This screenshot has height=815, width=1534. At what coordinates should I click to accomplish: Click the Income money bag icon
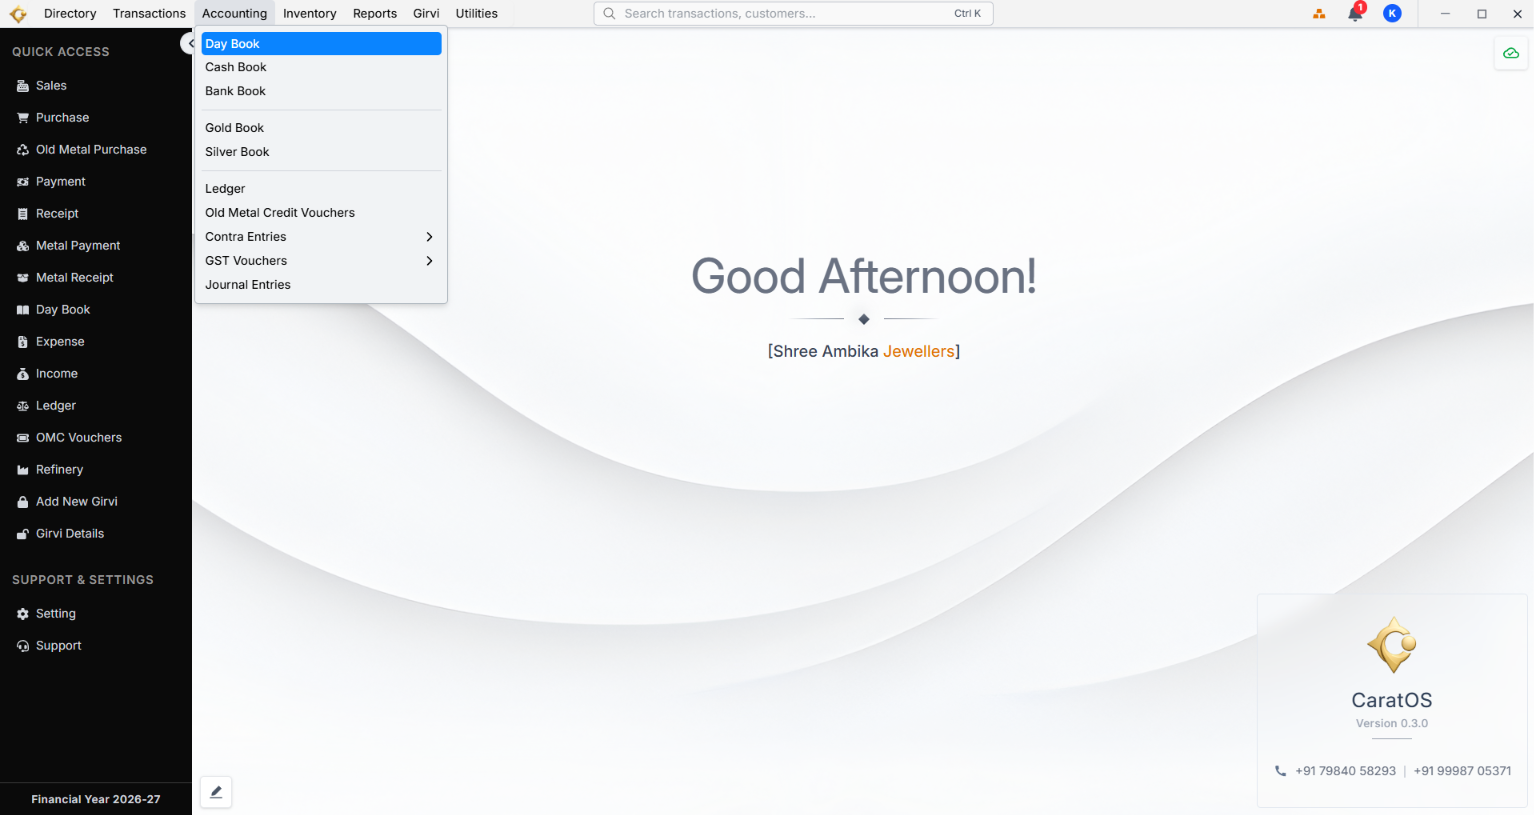tap(23, 374)
